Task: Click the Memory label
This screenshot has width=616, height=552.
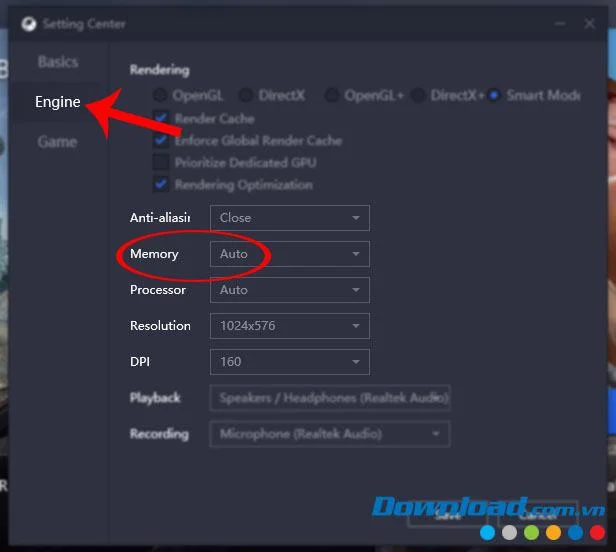Action: click(x=154, y=254)
